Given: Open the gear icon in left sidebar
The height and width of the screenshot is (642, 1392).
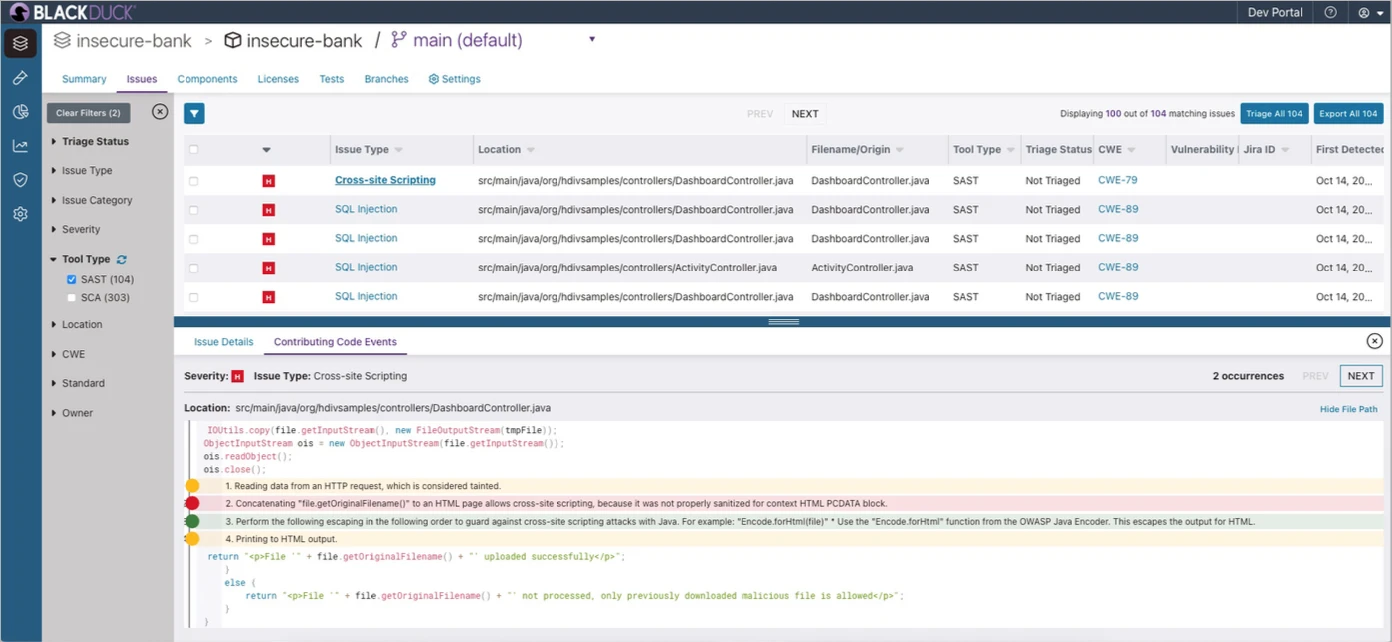Looking at the screenshot, I should (x=20, y=214).
